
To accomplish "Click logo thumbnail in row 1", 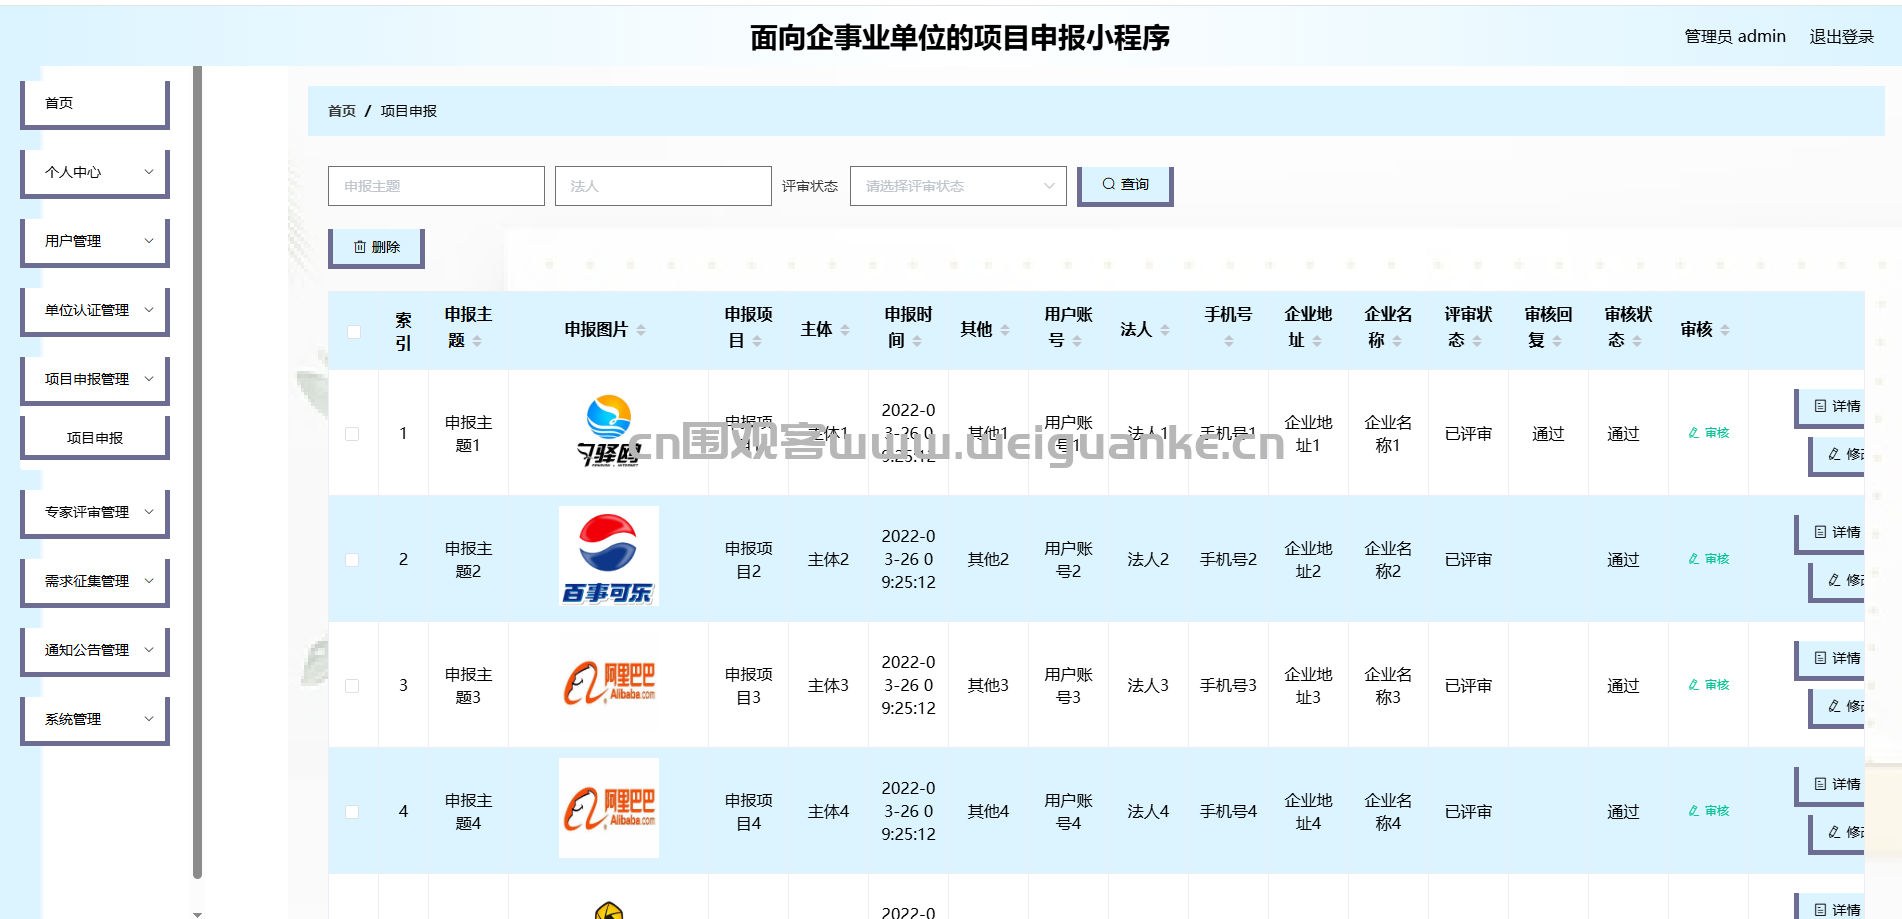I will point(609,432).
